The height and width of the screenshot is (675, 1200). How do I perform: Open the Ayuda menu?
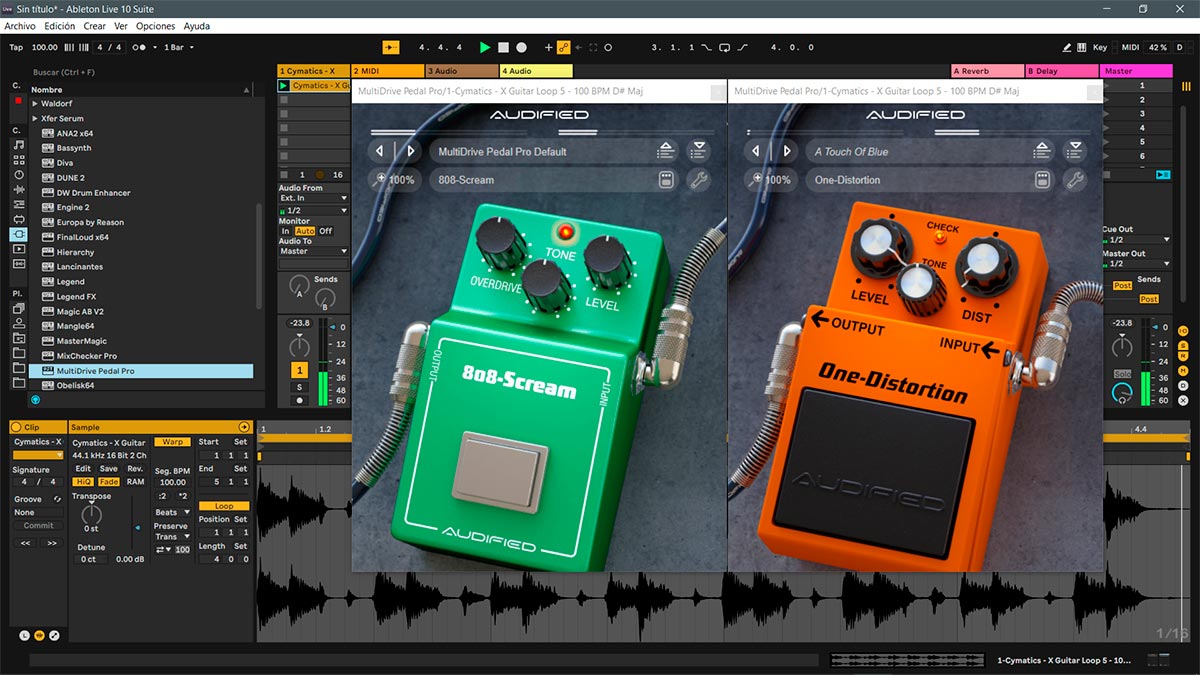click(x=197, y=26)
